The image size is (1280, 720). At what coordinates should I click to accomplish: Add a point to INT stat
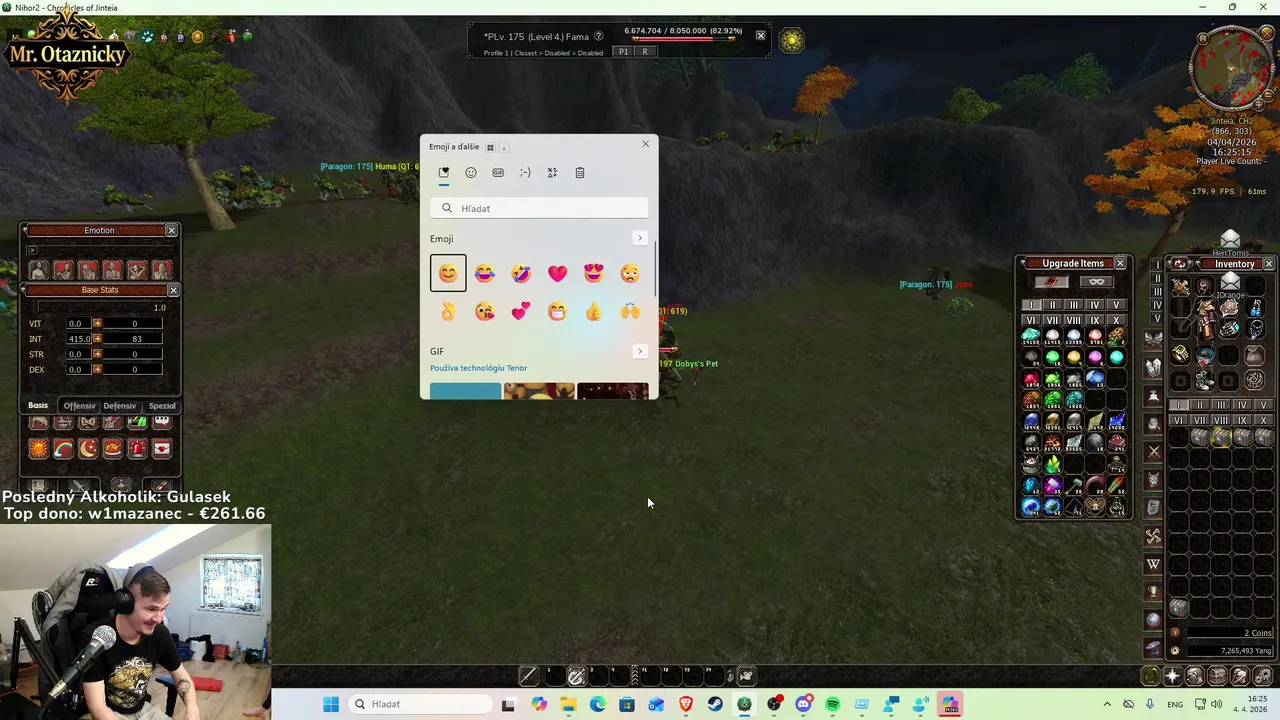97,339
